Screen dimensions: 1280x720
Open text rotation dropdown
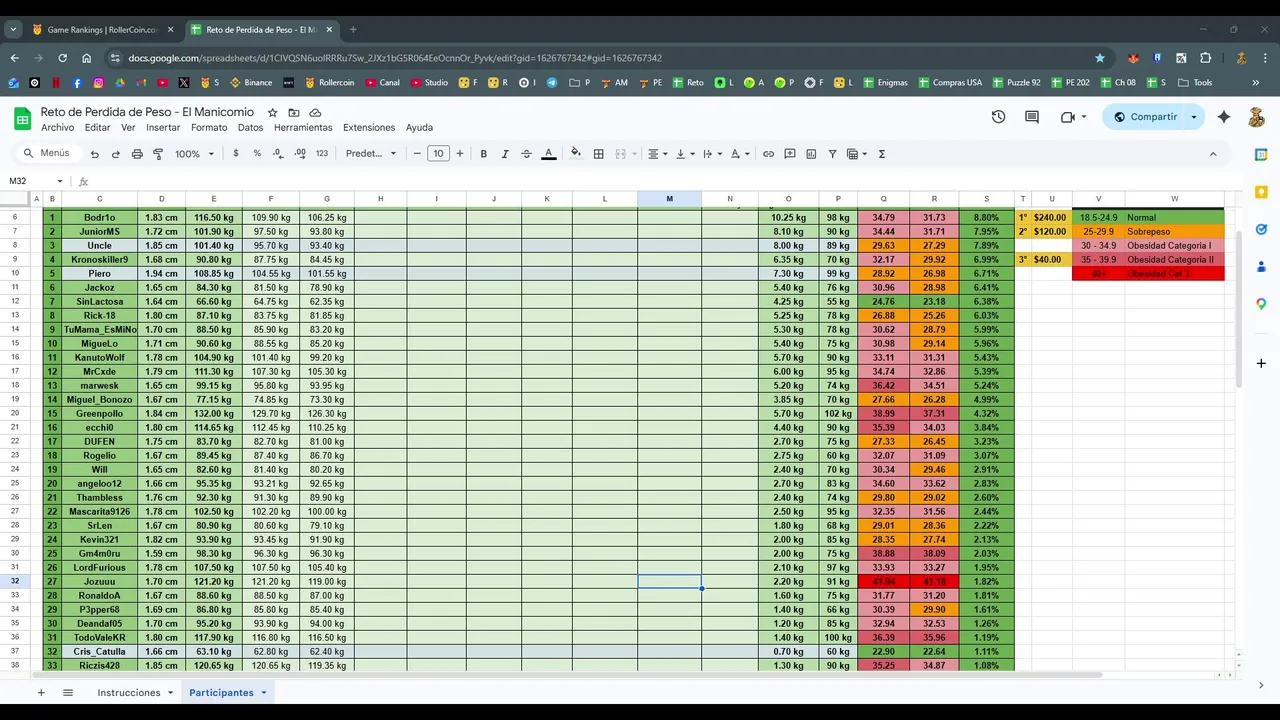click(x=739, y=154)
